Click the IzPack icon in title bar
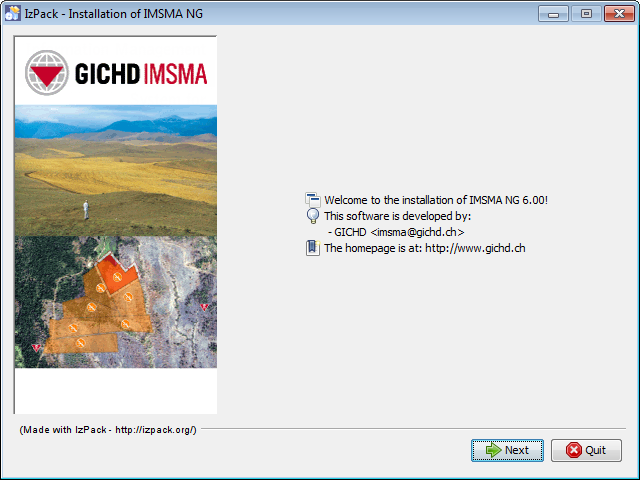Image resolution: width=640 pixels, height=480 pixels. [12, 13]
